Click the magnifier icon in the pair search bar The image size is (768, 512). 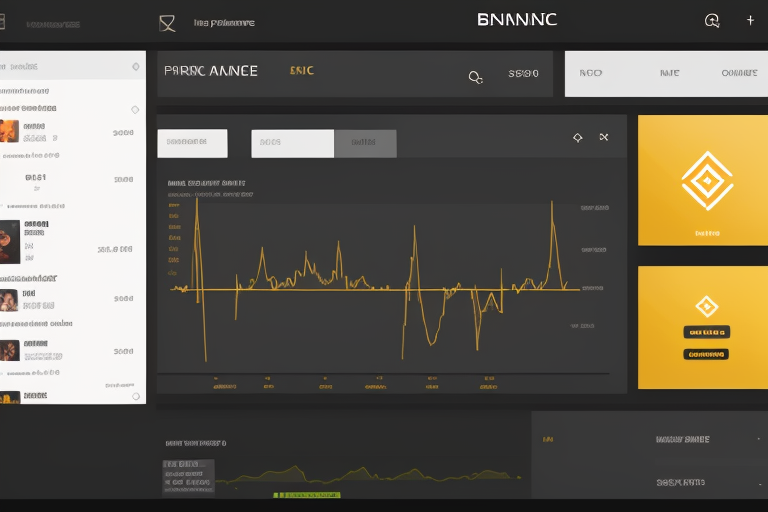[x=476, y=76]
